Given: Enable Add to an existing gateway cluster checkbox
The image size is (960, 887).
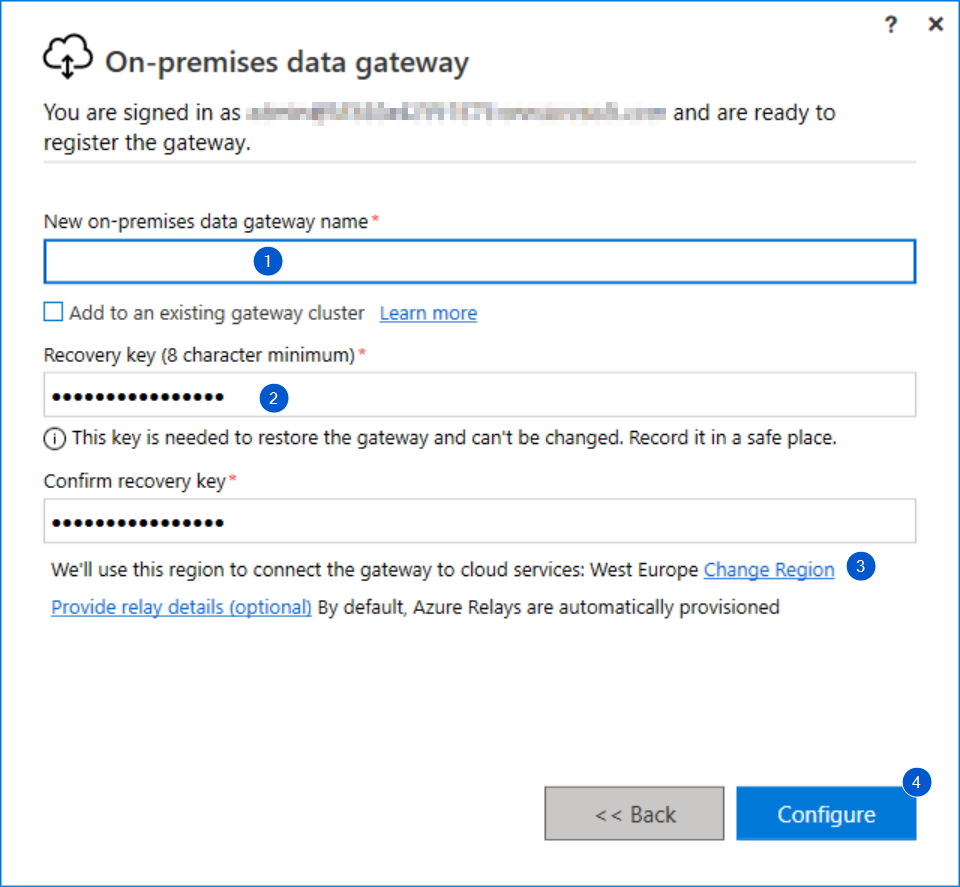Looking at the screenshot, I should click(53, 312).
